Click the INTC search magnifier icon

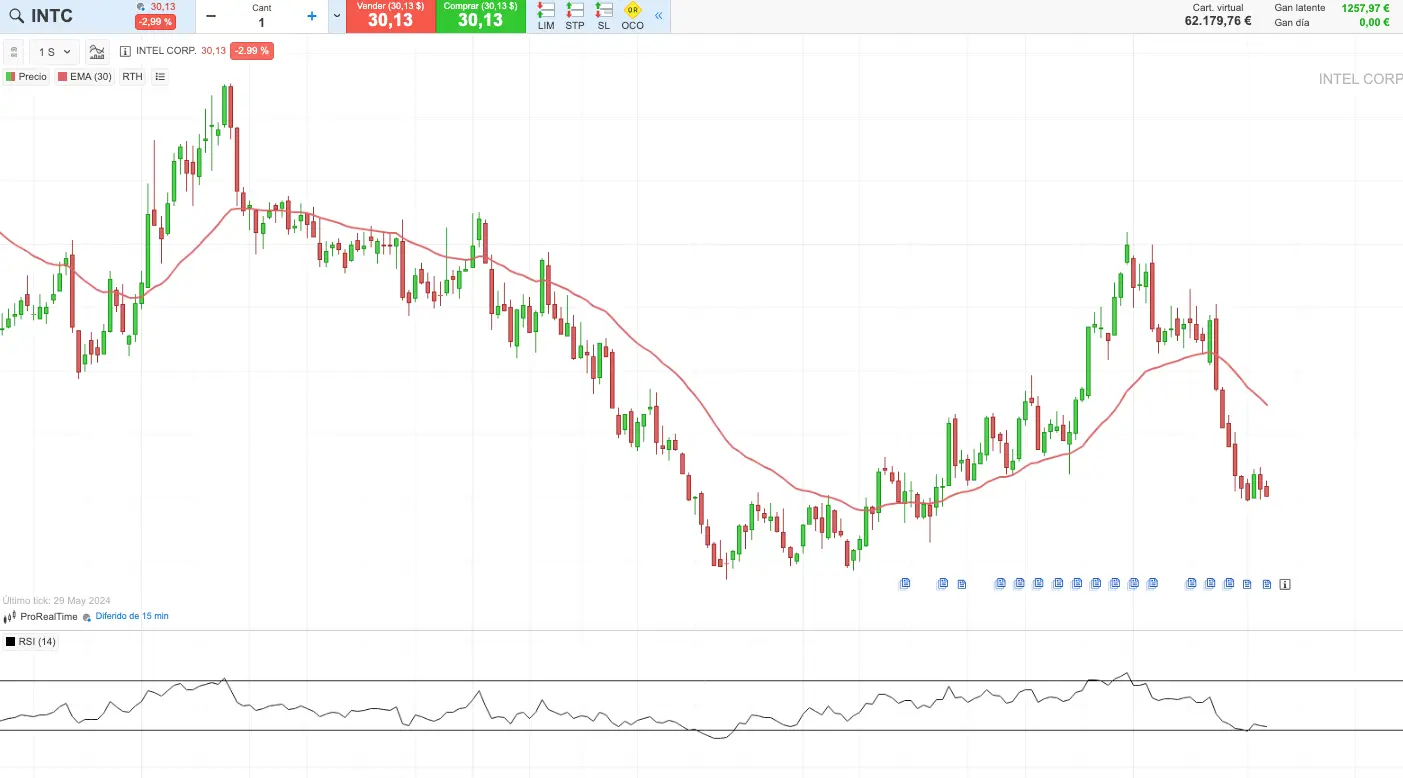point(16,16)
